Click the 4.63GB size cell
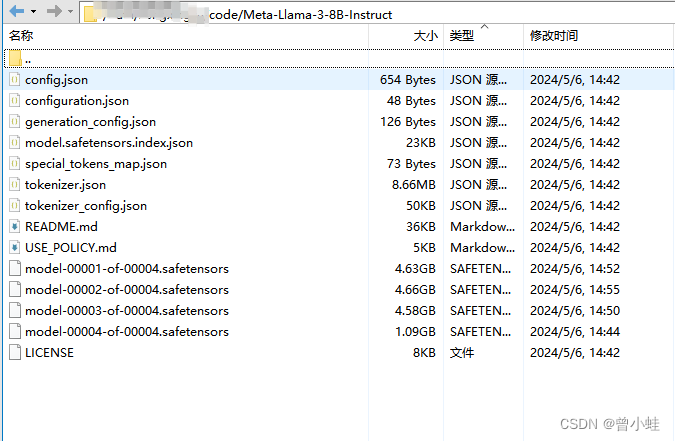The width and height of the screenshot is (675, 441). click(x=415, y=269)
